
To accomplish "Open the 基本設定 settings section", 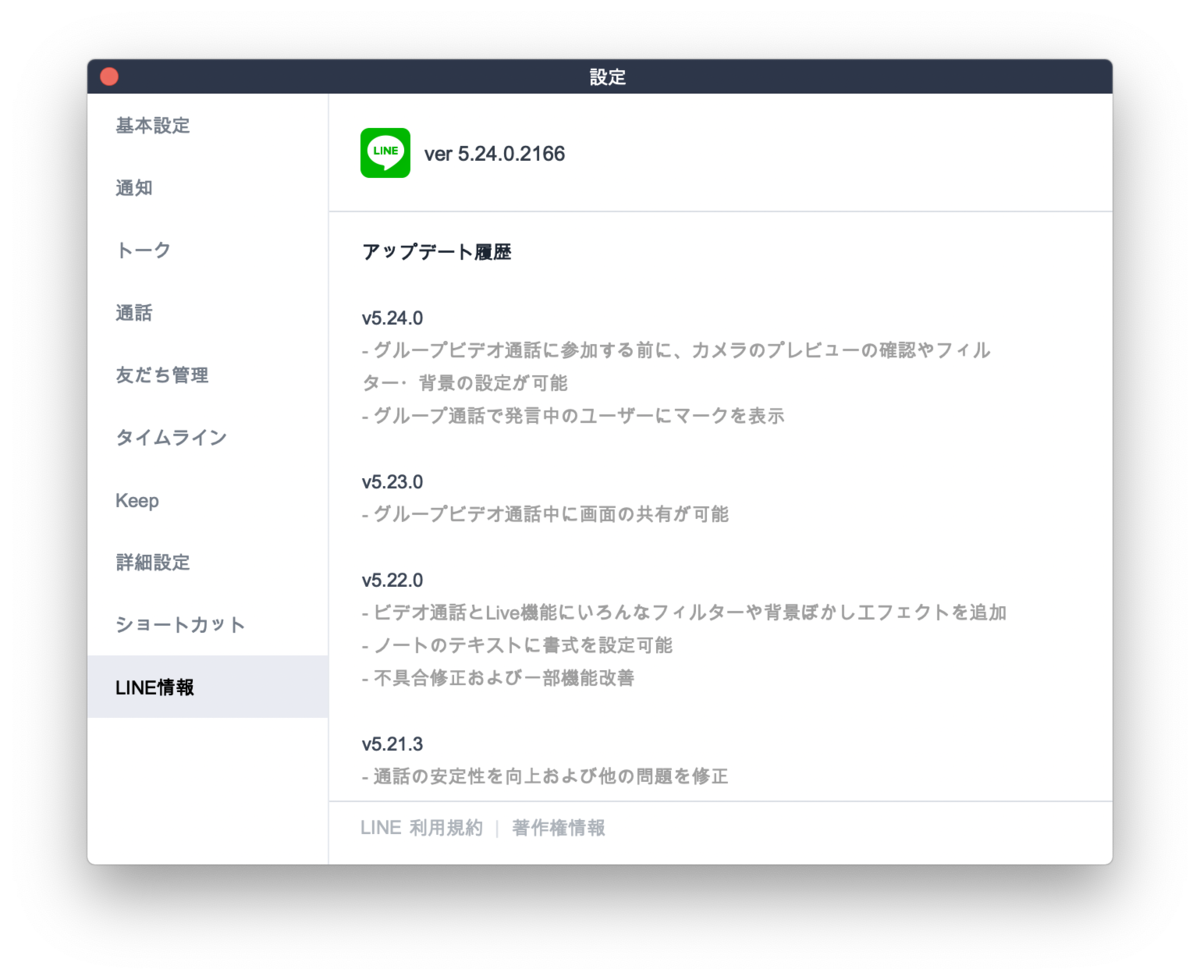I will point(208,126).
